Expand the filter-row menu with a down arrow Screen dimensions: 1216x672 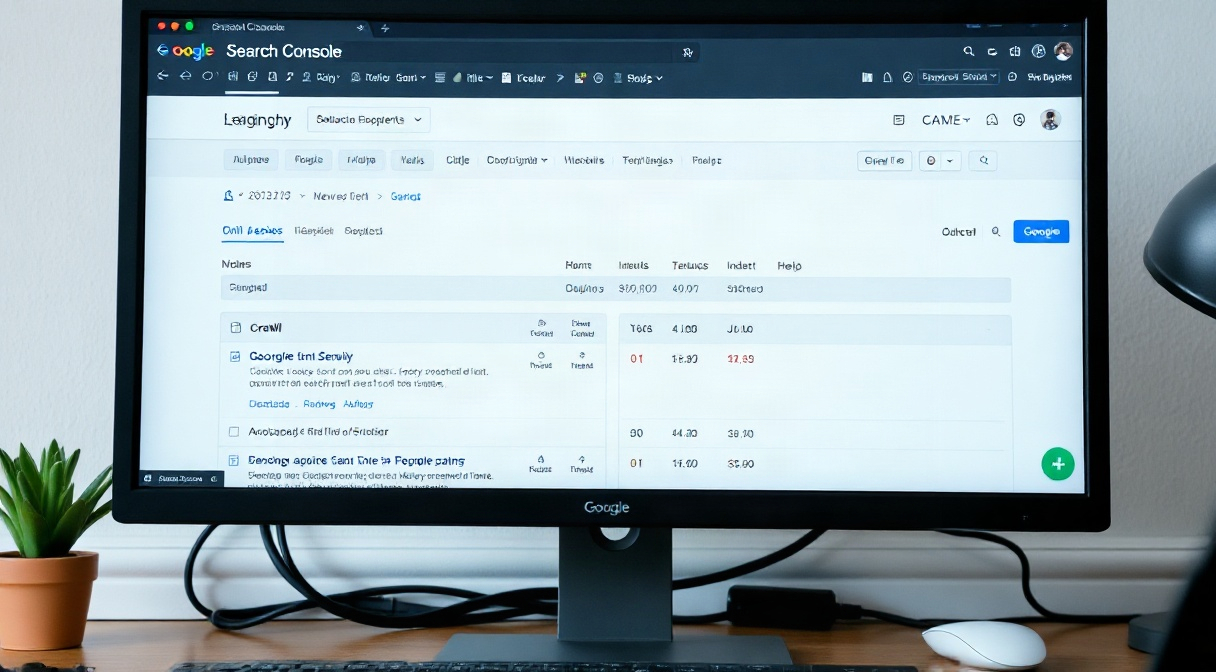point(517,160)
